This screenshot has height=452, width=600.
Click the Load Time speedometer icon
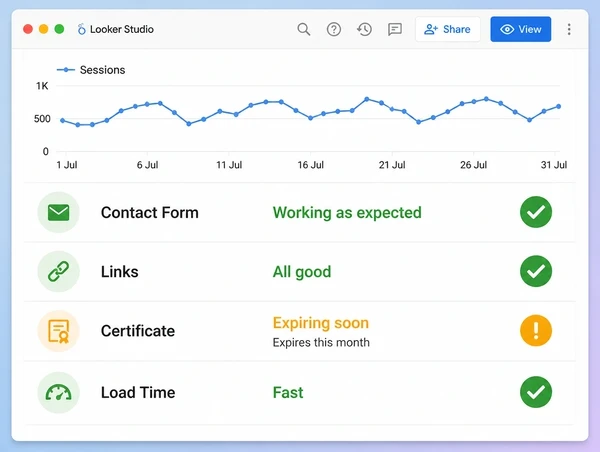(x=58, y=392)
